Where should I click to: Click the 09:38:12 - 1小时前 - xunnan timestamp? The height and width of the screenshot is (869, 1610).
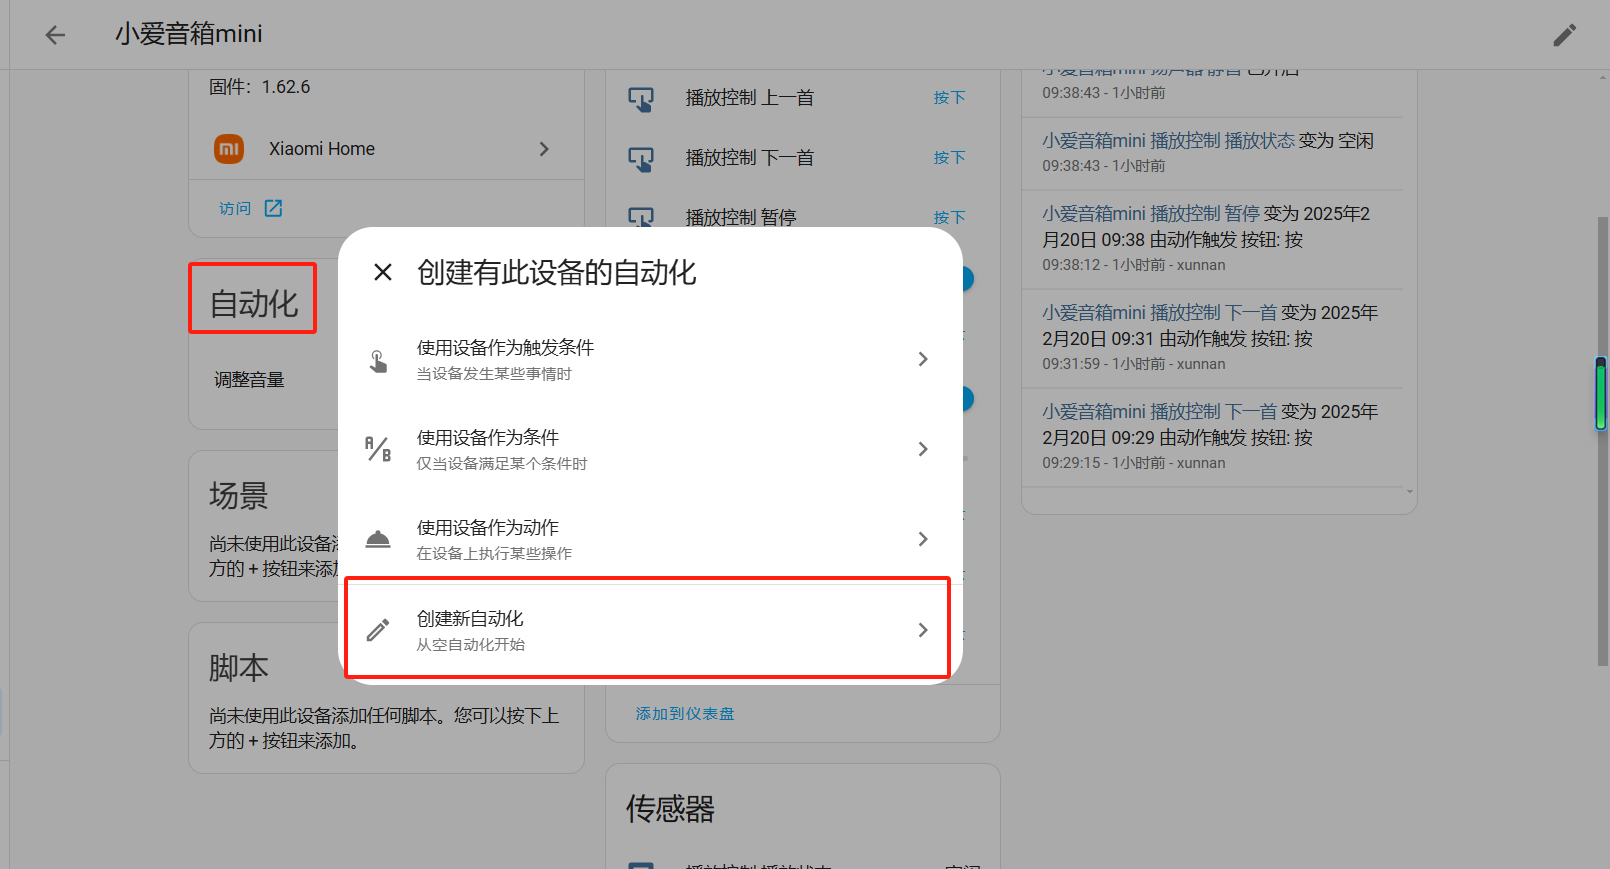click(1134, 265)
